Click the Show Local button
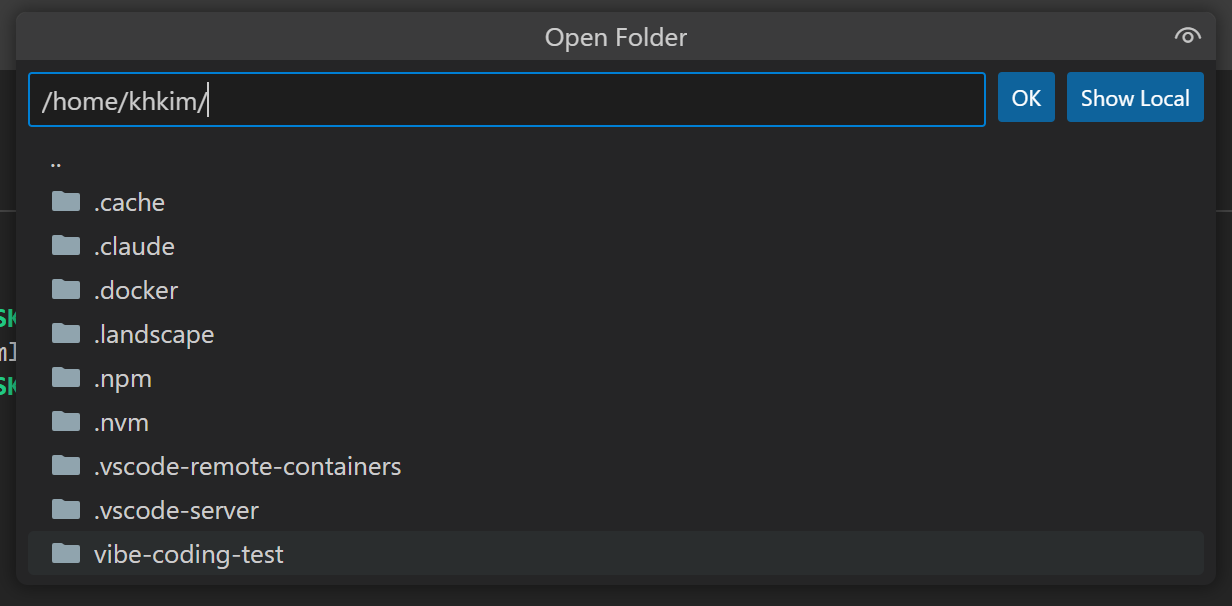 (1135, 98)
